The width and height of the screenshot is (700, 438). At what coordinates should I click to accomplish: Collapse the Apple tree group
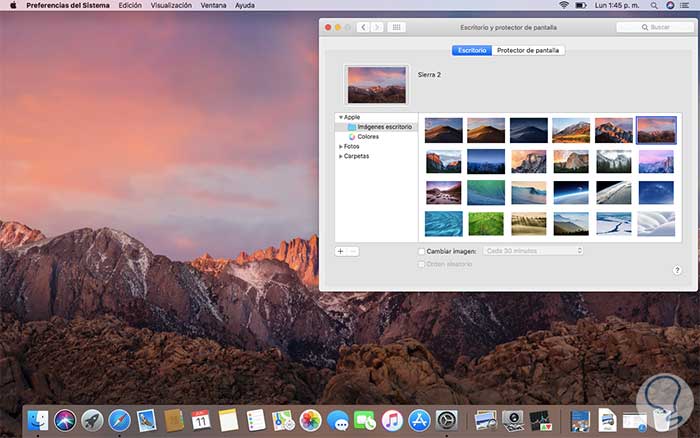(x=341, y=117)
